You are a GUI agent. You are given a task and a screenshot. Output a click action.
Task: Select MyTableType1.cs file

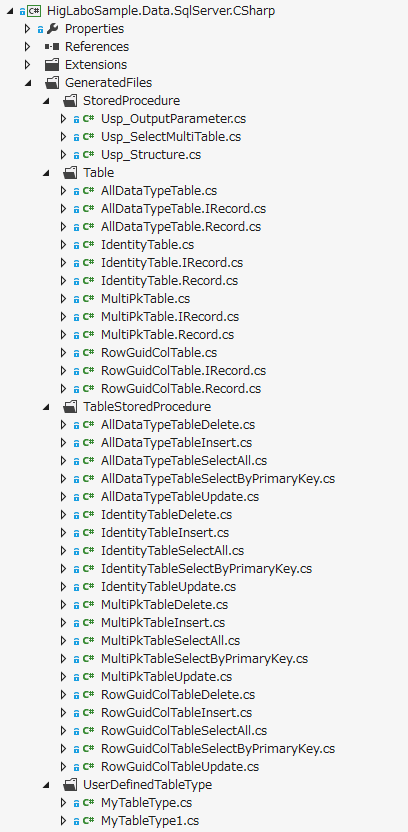coord(150,820)
